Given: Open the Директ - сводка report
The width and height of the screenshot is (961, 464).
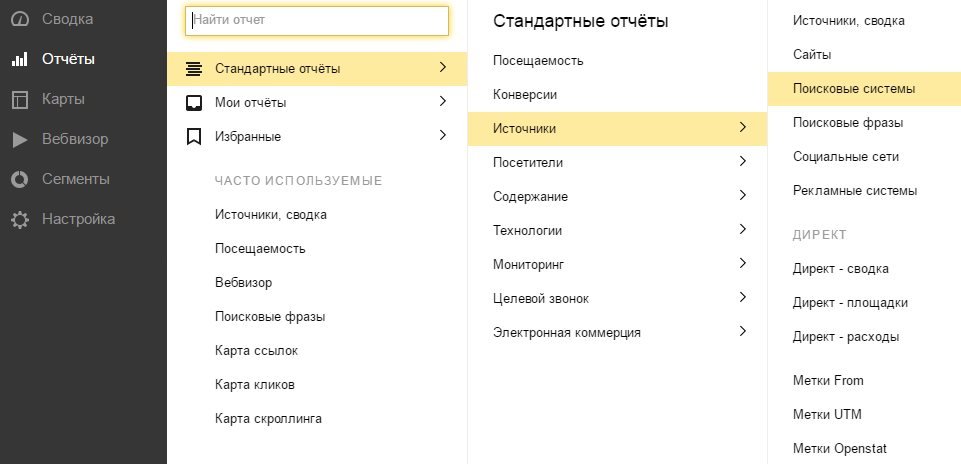Looking at the screenshot, I should (x=840, y=268).
